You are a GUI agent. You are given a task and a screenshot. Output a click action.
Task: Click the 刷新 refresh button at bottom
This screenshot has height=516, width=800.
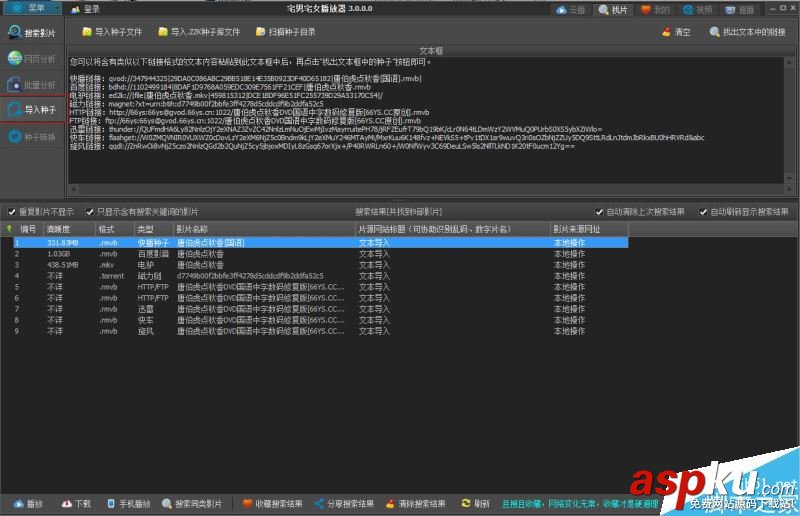[x=476, y=504]
